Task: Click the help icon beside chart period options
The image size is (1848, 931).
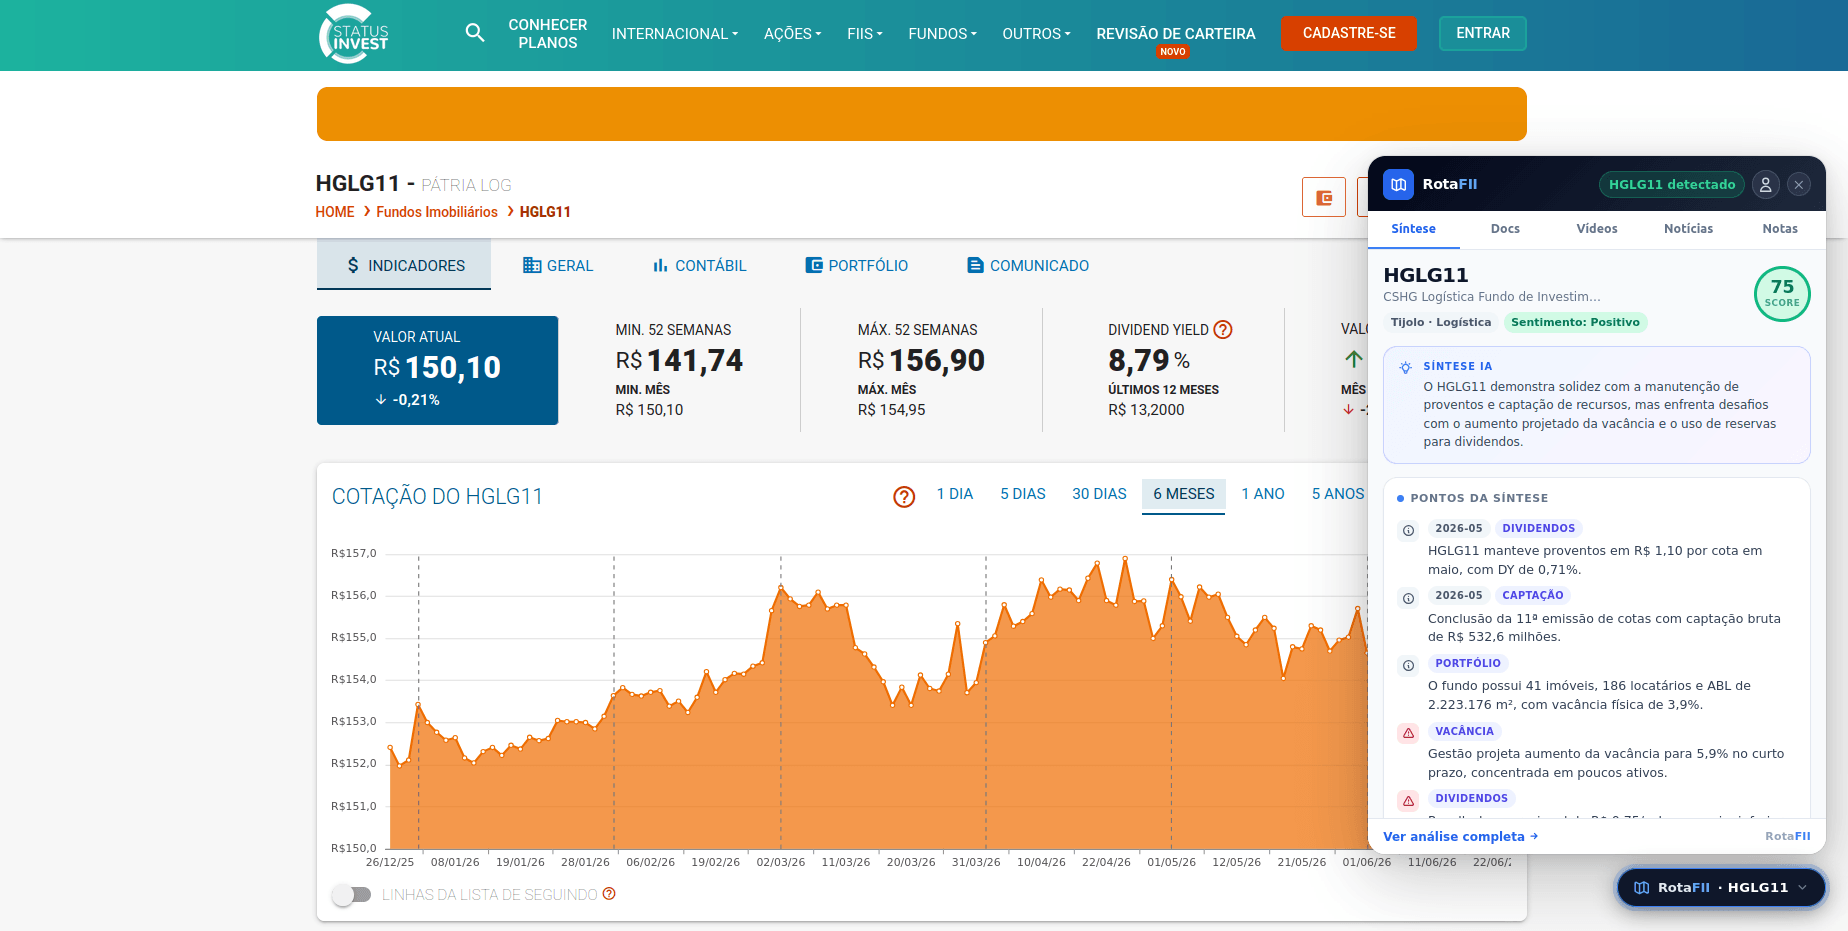Action: coord(904,497)
